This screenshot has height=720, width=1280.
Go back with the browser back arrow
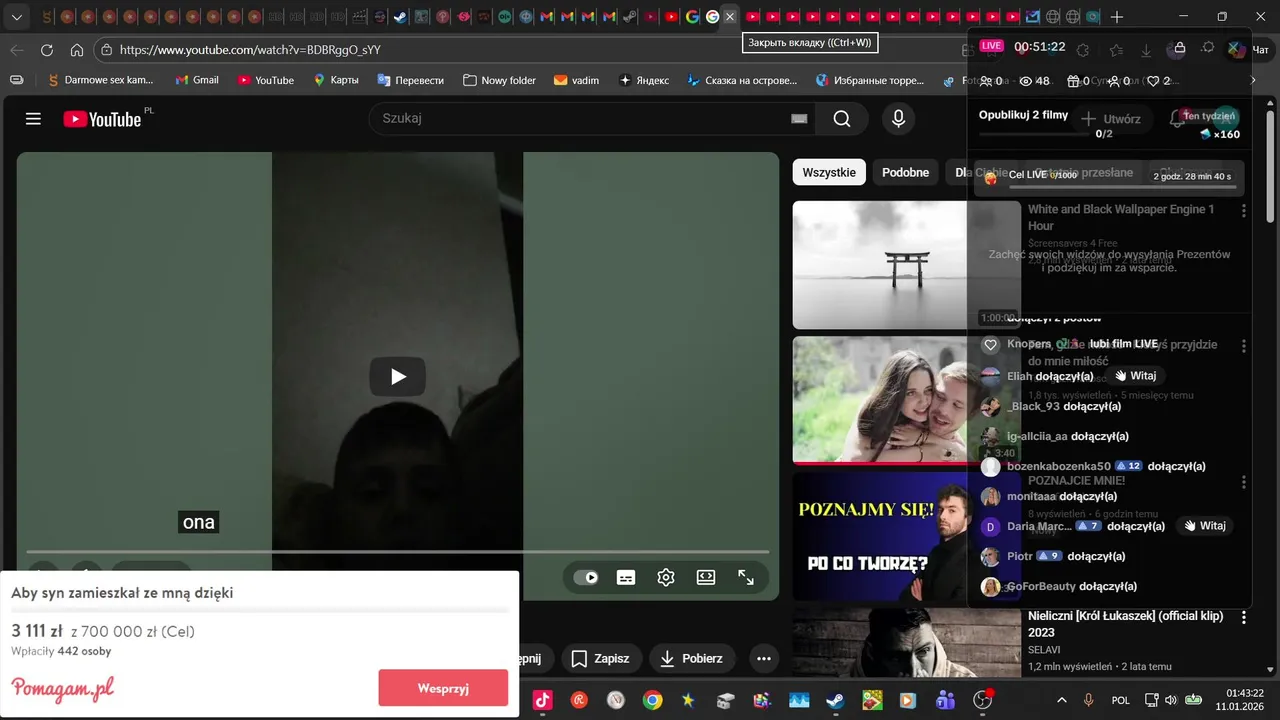(x=17, y=50)
